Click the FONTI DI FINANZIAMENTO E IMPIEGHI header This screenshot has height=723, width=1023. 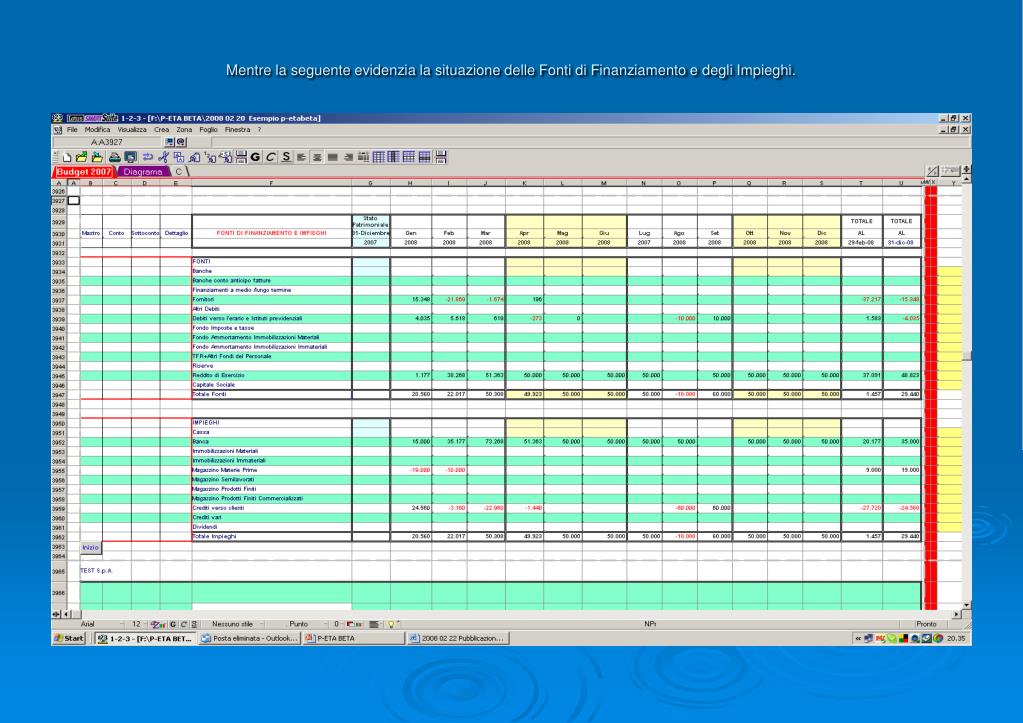(271, 233)
